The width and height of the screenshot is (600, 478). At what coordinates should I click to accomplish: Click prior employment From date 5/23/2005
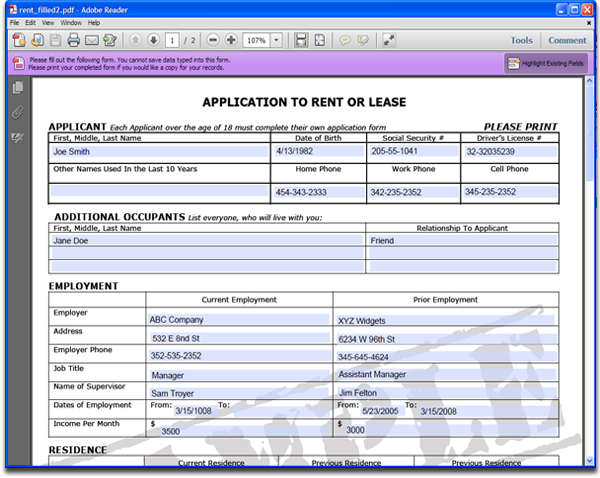click(381, 411)
